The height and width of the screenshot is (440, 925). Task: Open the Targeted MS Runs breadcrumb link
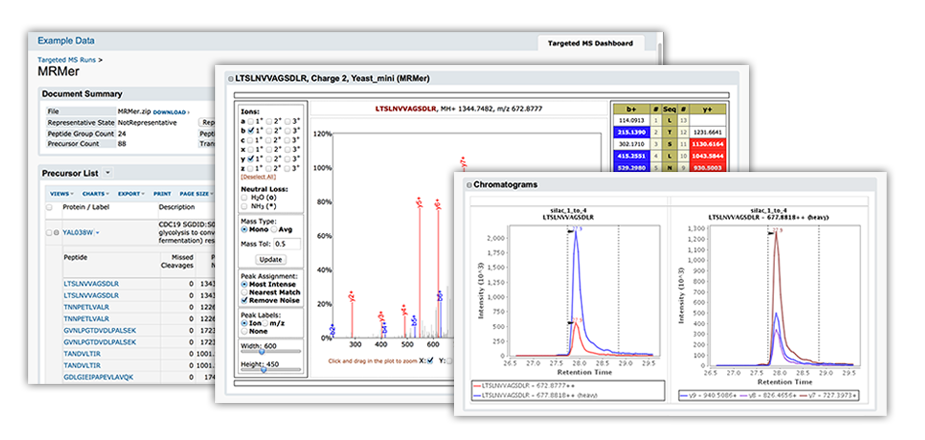pyautogui.click(x=67, y=60)
